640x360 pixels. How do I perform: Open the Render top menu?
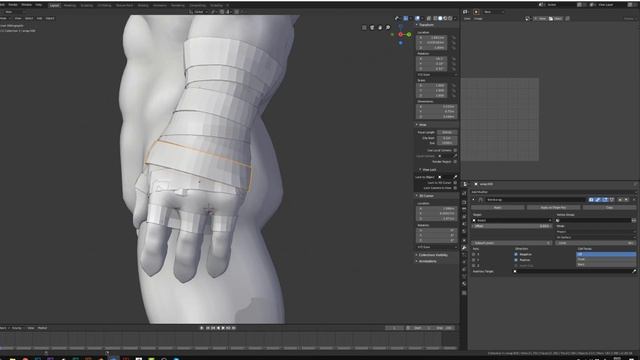point(13,5)
